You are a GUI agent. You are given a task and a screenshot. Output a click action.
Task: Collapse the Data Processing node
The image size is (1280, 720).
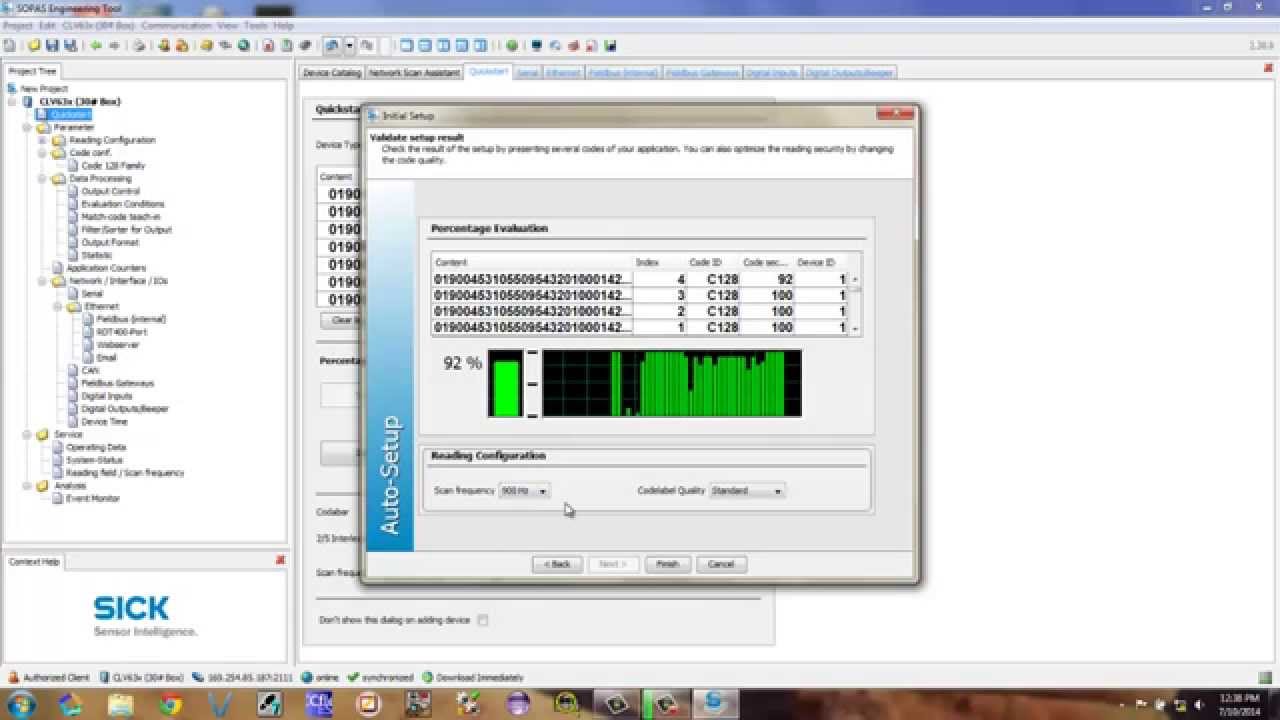[x=42, y=179]
